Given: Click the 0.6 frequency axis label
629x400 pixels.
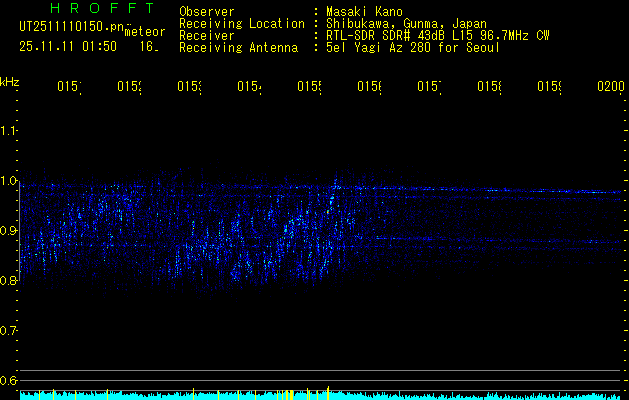Looking at the screenshot, I should tap(9, 380).
